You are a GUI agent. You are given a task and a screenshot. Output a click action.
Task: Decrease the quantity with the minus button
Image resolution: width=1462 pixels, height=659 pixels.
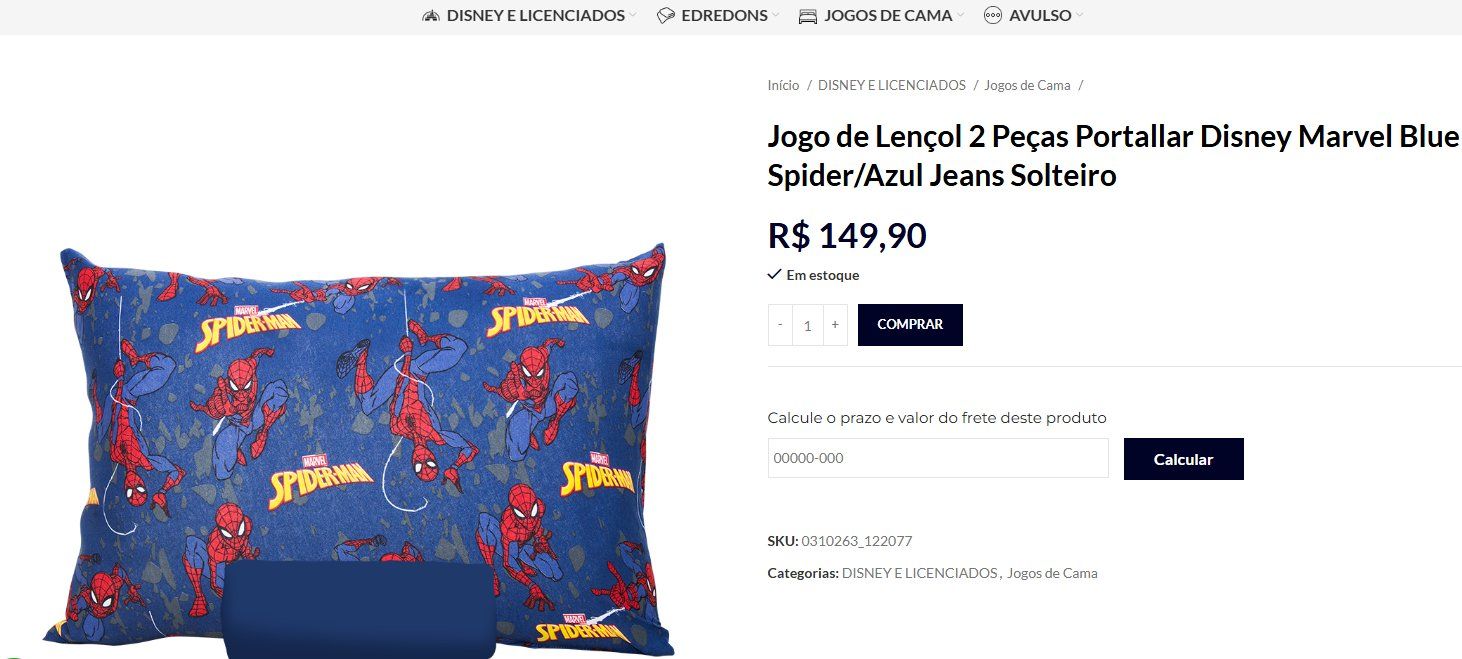pyautogui.click(x=780, y=325)
